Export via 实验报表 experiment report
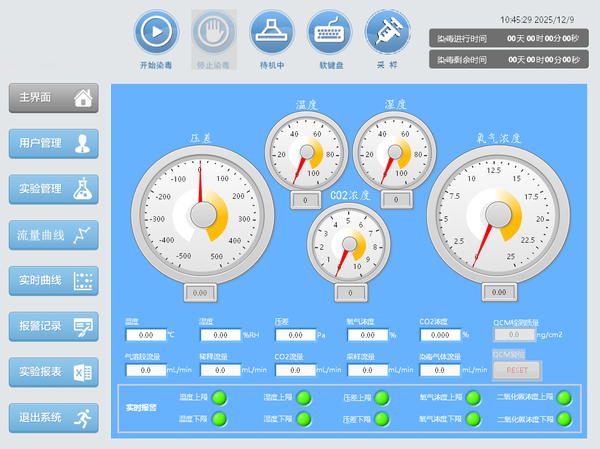This screenshot has width=600, height=449. [x=54, y=372]
